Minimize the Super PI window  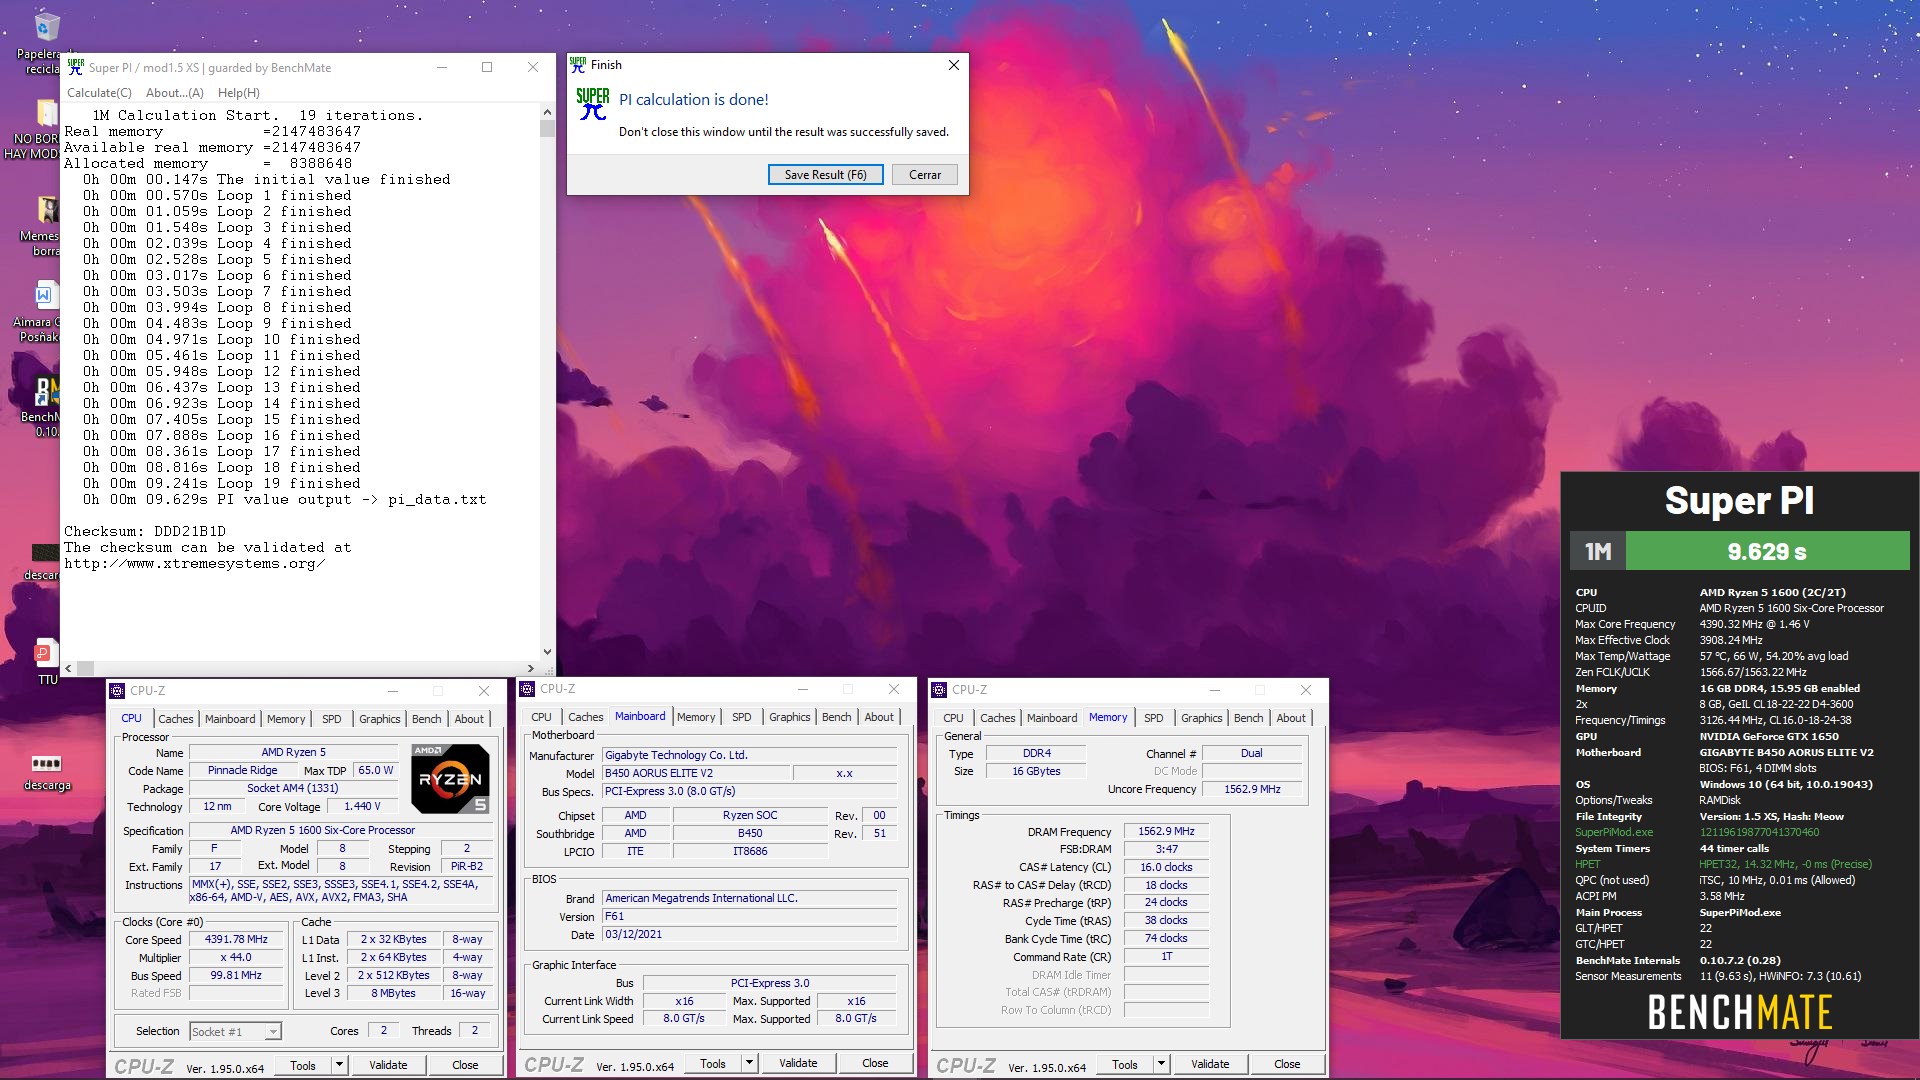coord(442,67)
